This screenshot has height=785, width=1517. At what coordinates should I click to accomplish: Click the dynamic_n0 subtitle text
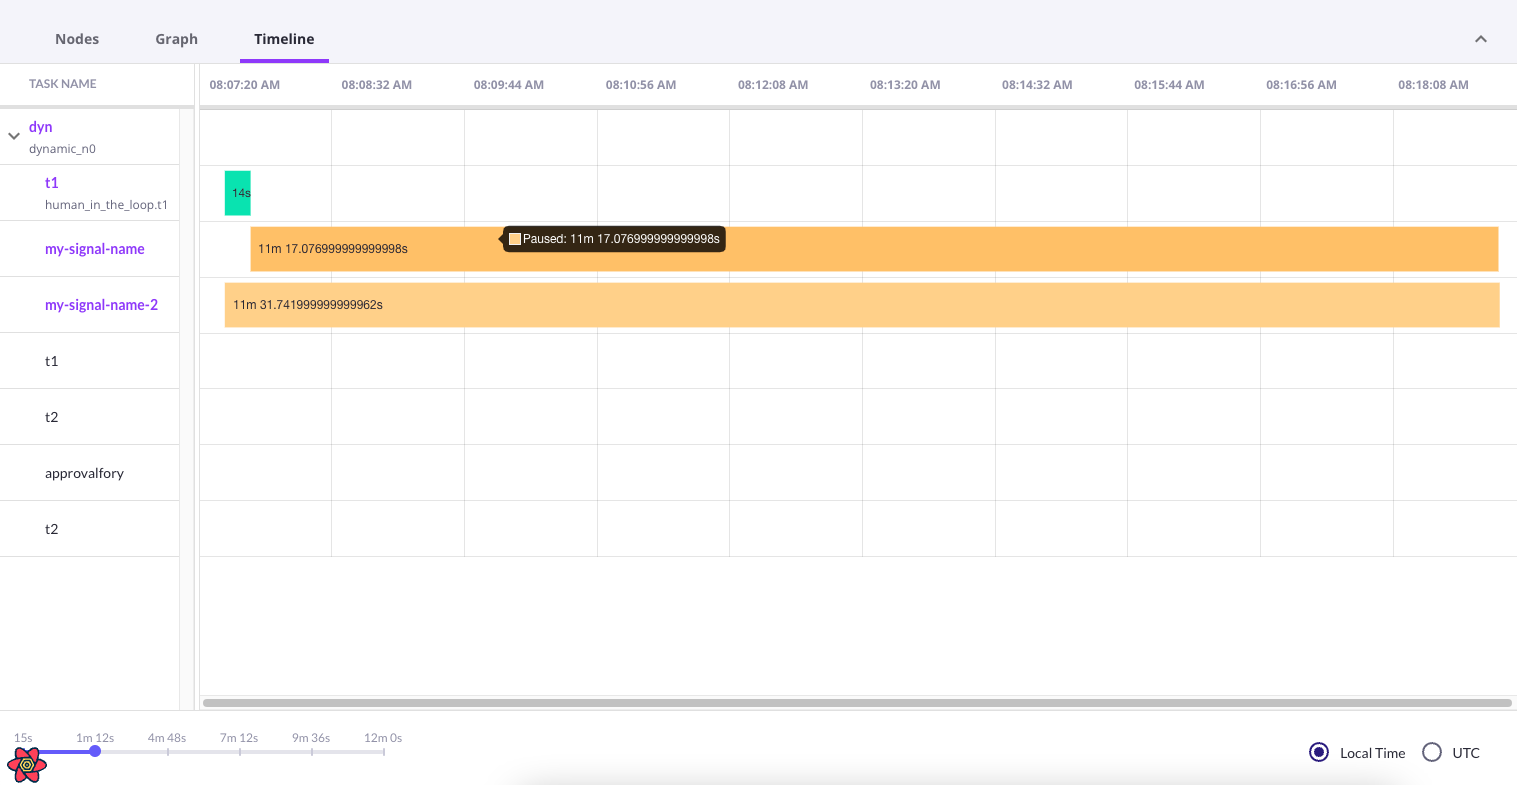(x=62, y=149)
